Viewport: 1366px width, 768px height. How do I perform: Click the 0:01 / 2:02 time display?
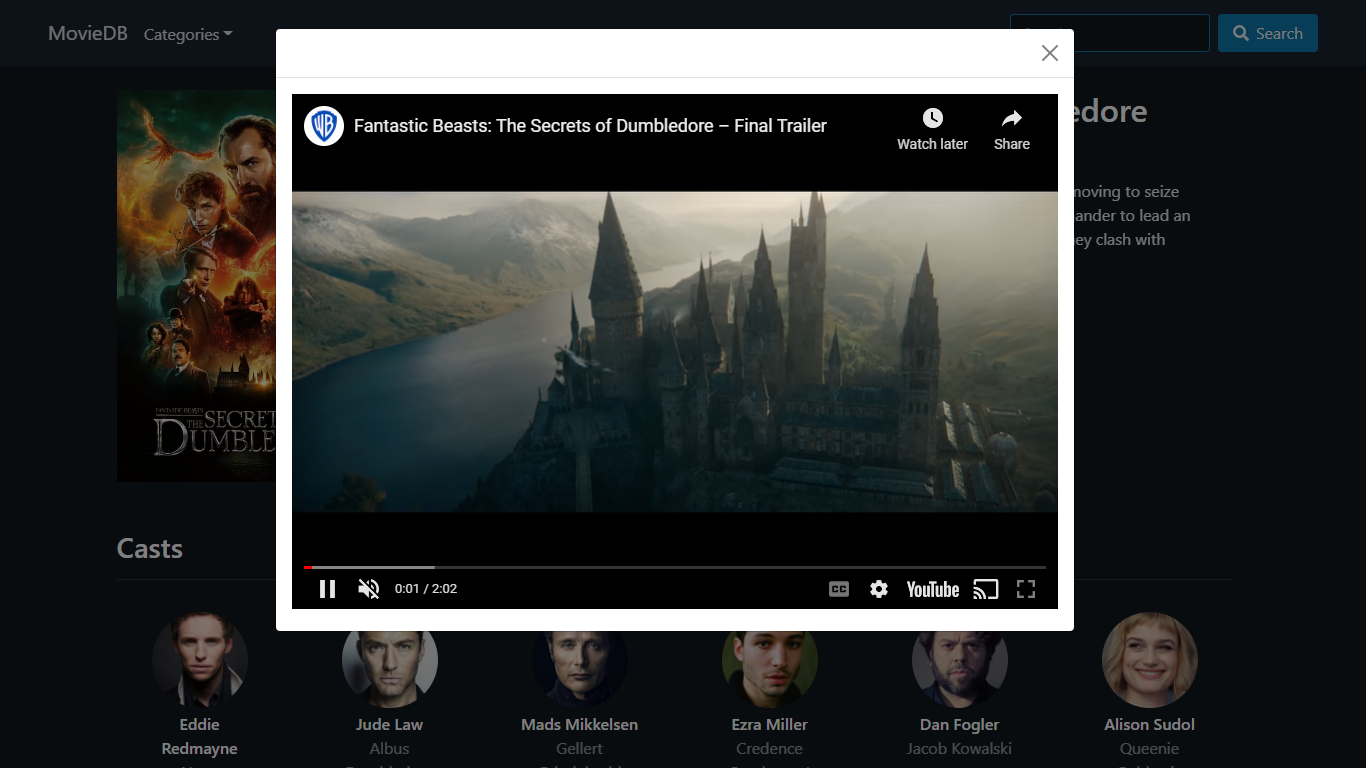click(426, 589)
